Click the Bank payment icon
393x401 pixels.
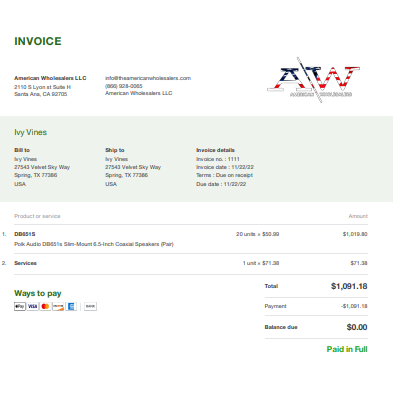[90, 306]
